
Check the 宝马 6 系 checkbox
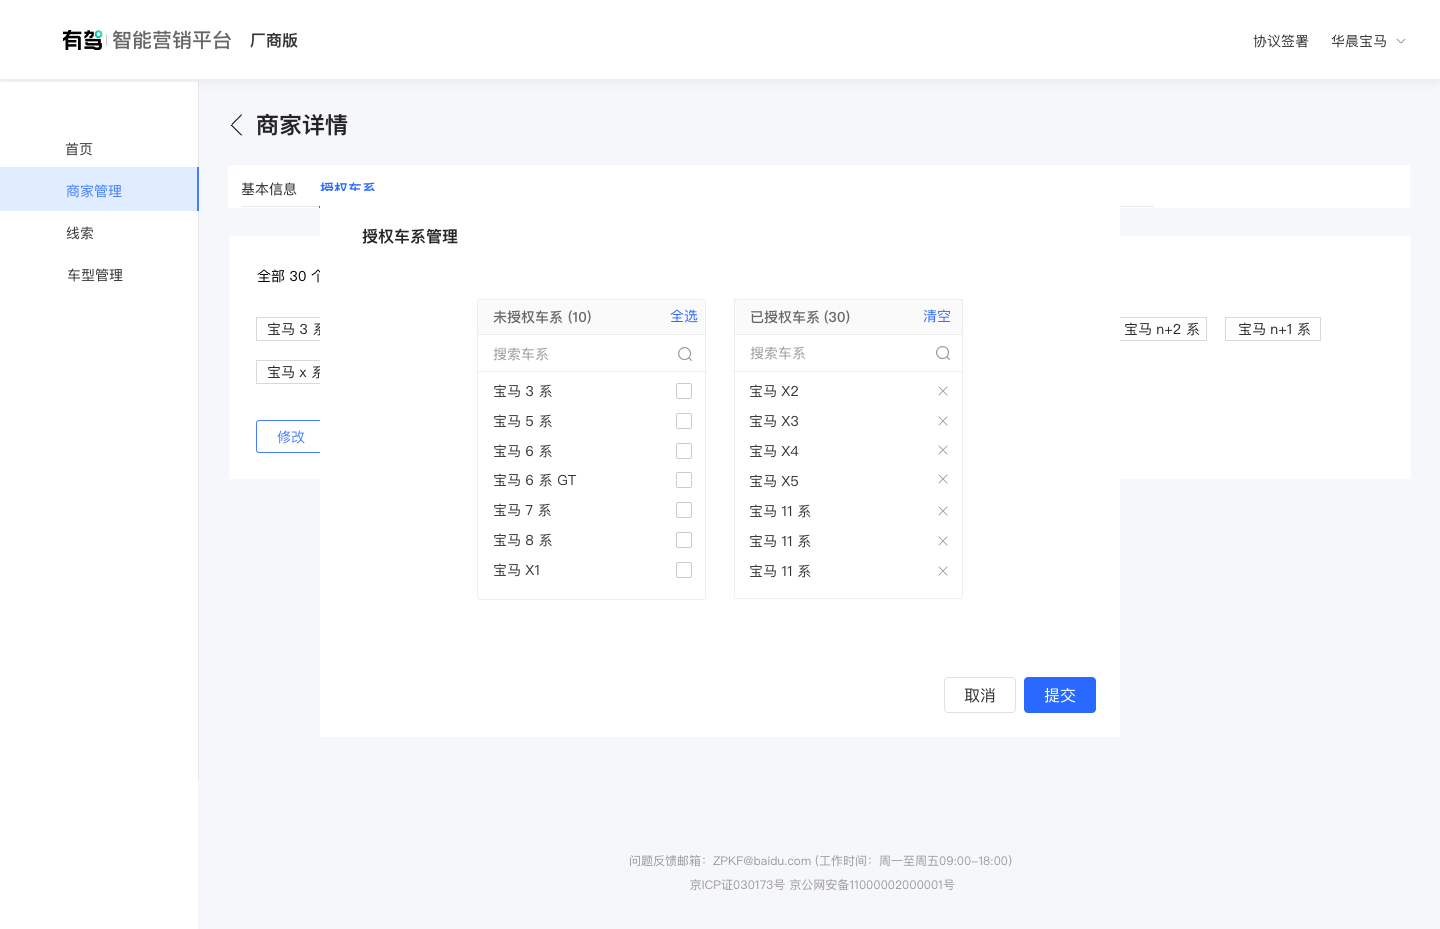[684, 451]
